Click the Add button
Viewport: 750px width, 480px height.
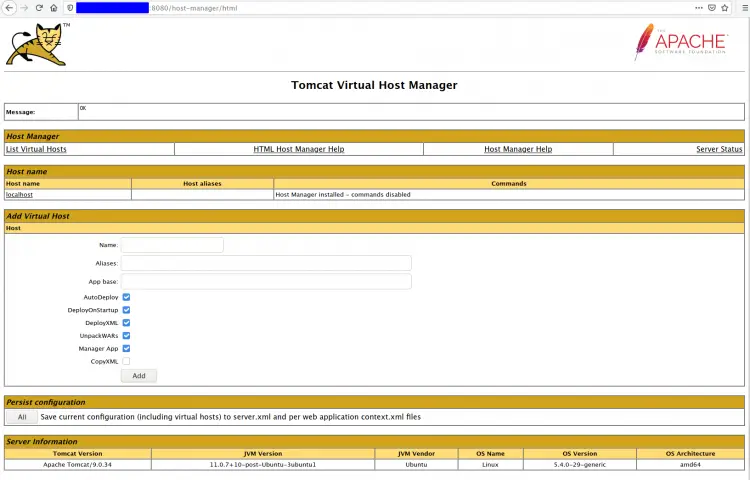(x=139, y=376)
